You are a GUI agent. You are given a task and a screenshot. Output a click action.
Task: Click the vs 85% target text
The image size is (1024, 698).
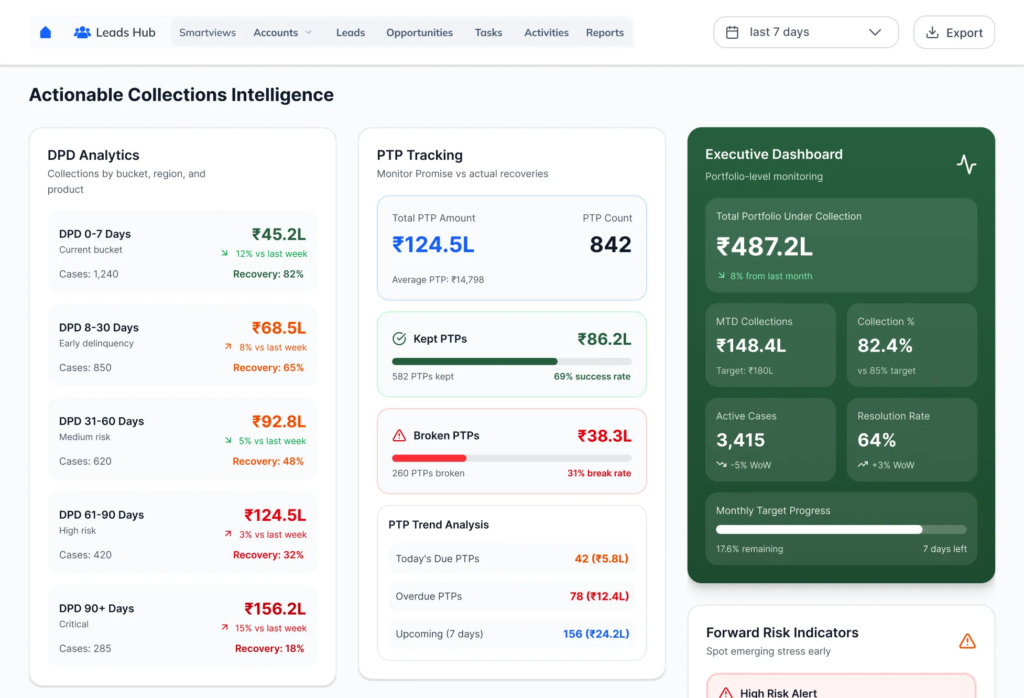(886, 370)
